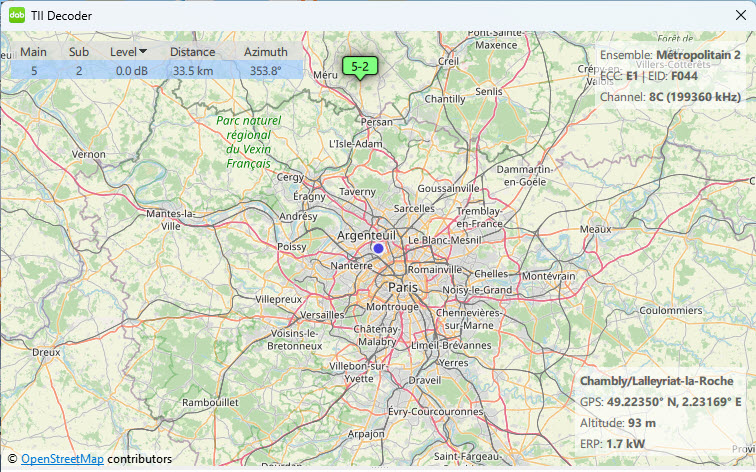Click the Chelles label on the map

tap(491, 273)
